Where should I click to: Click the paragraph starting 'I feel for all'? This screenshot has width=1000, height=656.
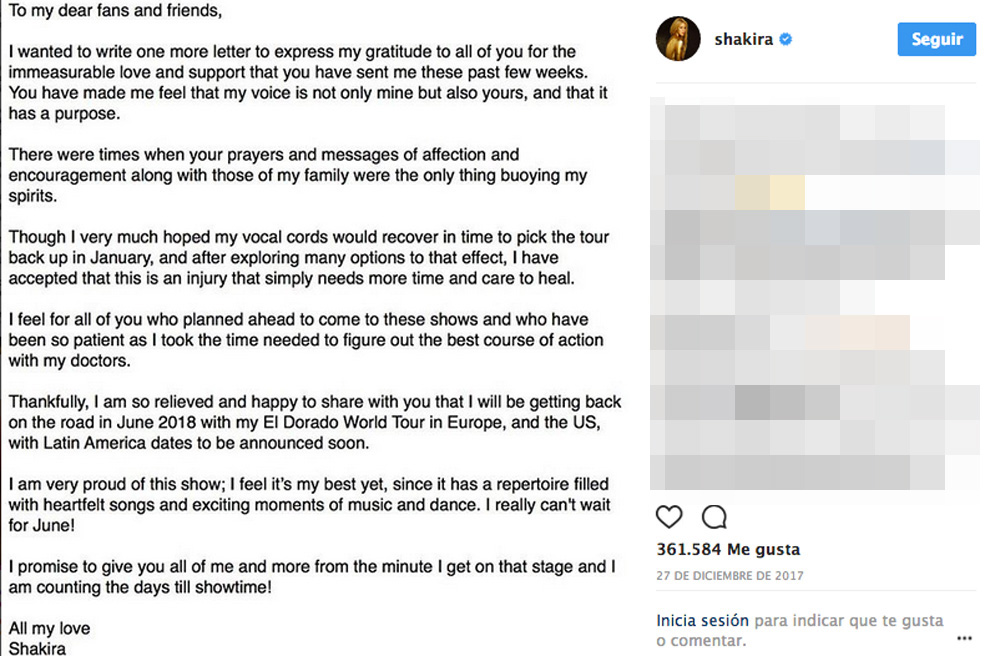click(x=306, y=340)
